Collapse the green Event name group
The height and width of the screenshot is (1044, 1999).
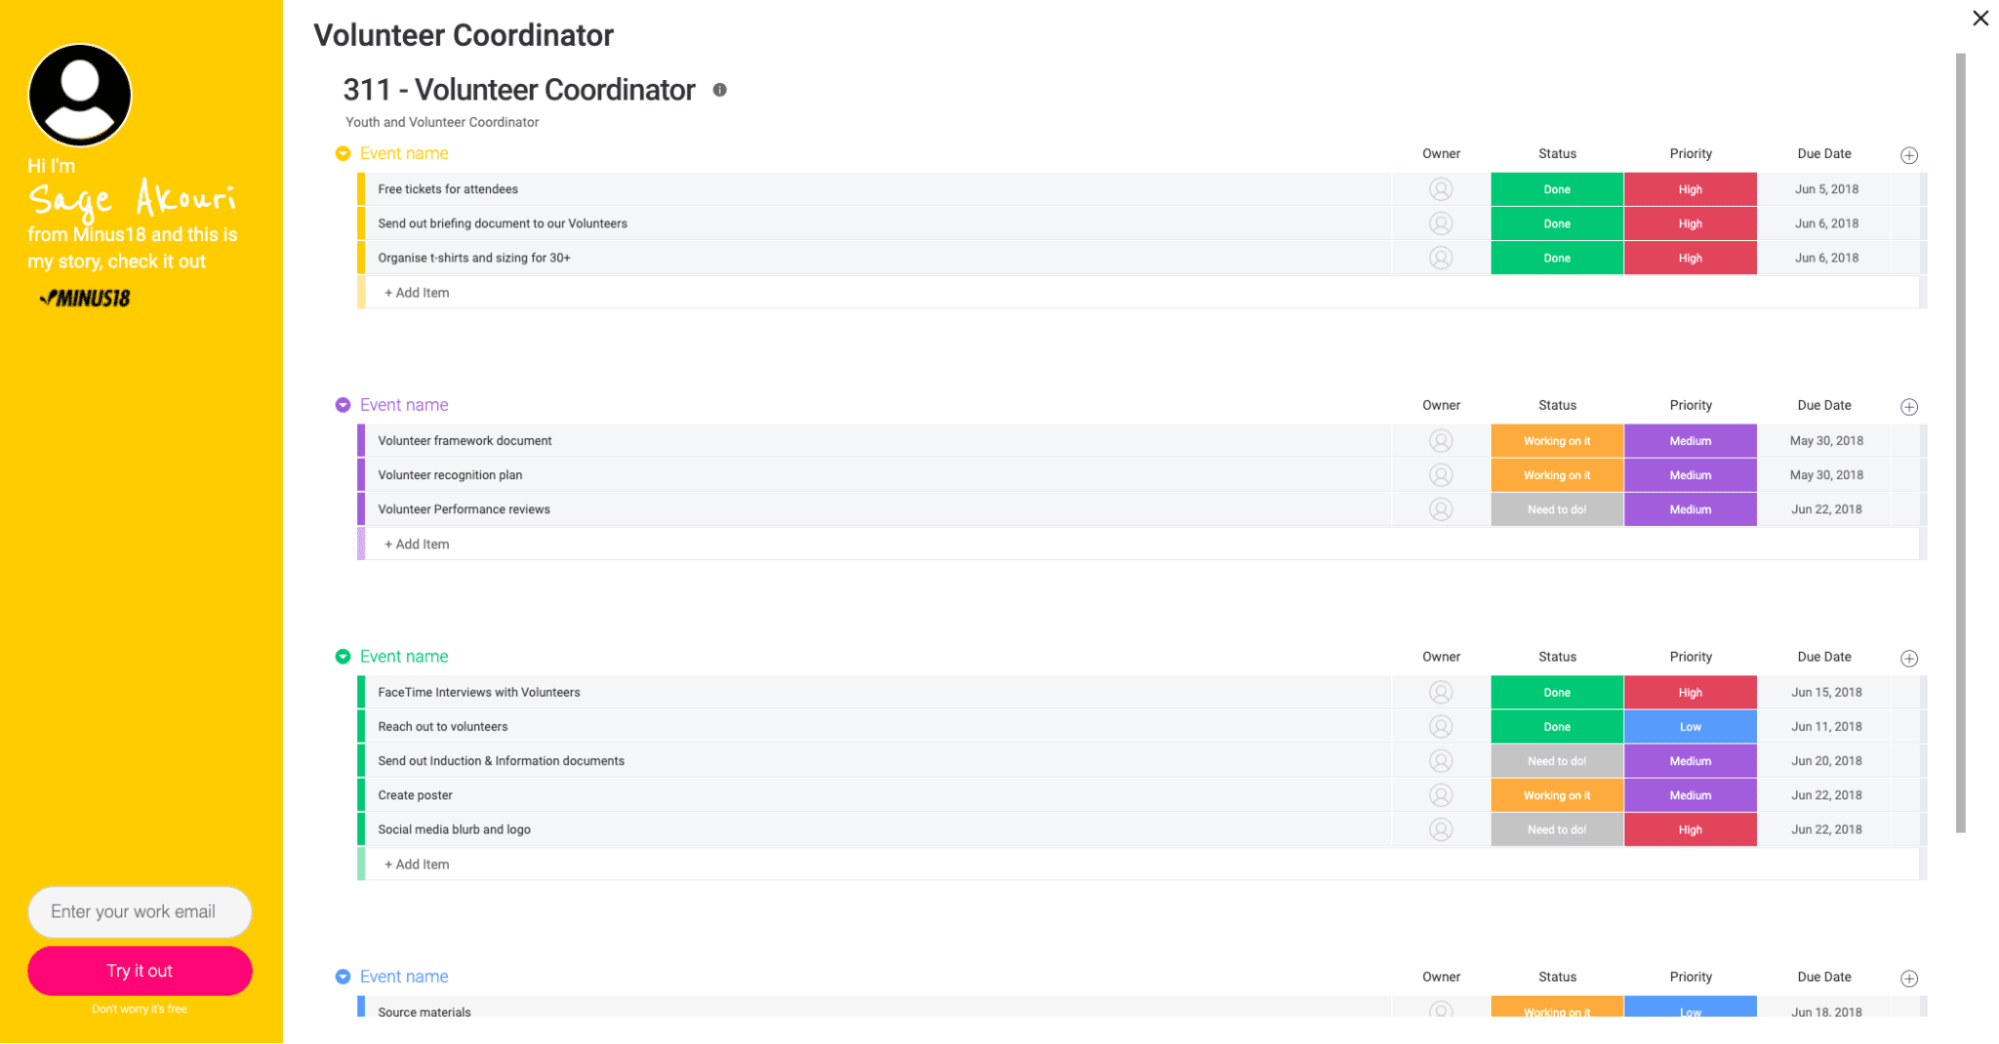pos(343,656)
